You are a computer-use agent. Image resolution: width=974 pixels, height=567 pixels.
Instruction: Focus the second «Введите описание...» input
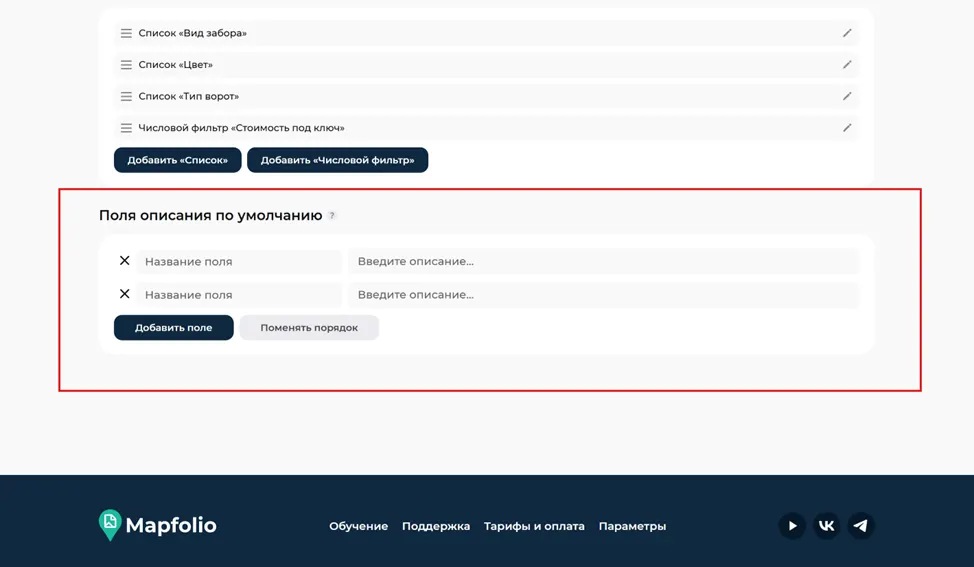point(604,294)
